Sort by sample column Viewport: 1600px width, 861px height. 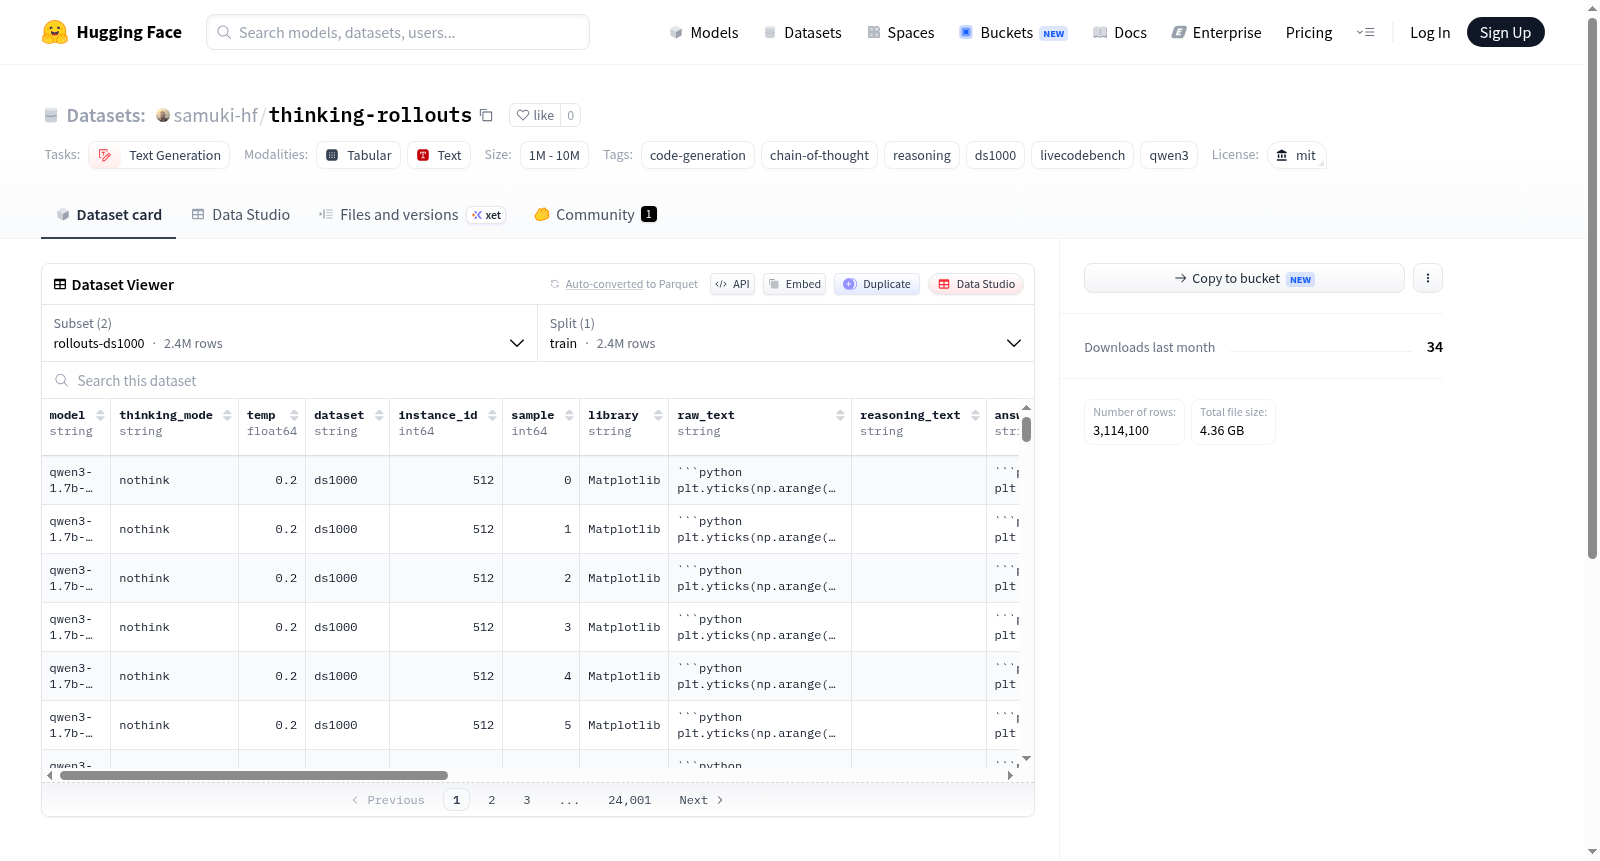pyautogui.click(x=569, y=415)
